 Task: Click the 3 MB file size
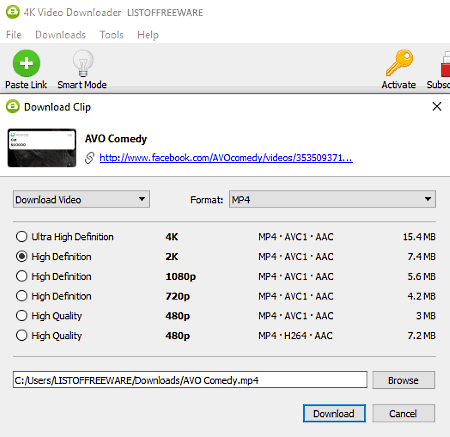tap(426, 315)
